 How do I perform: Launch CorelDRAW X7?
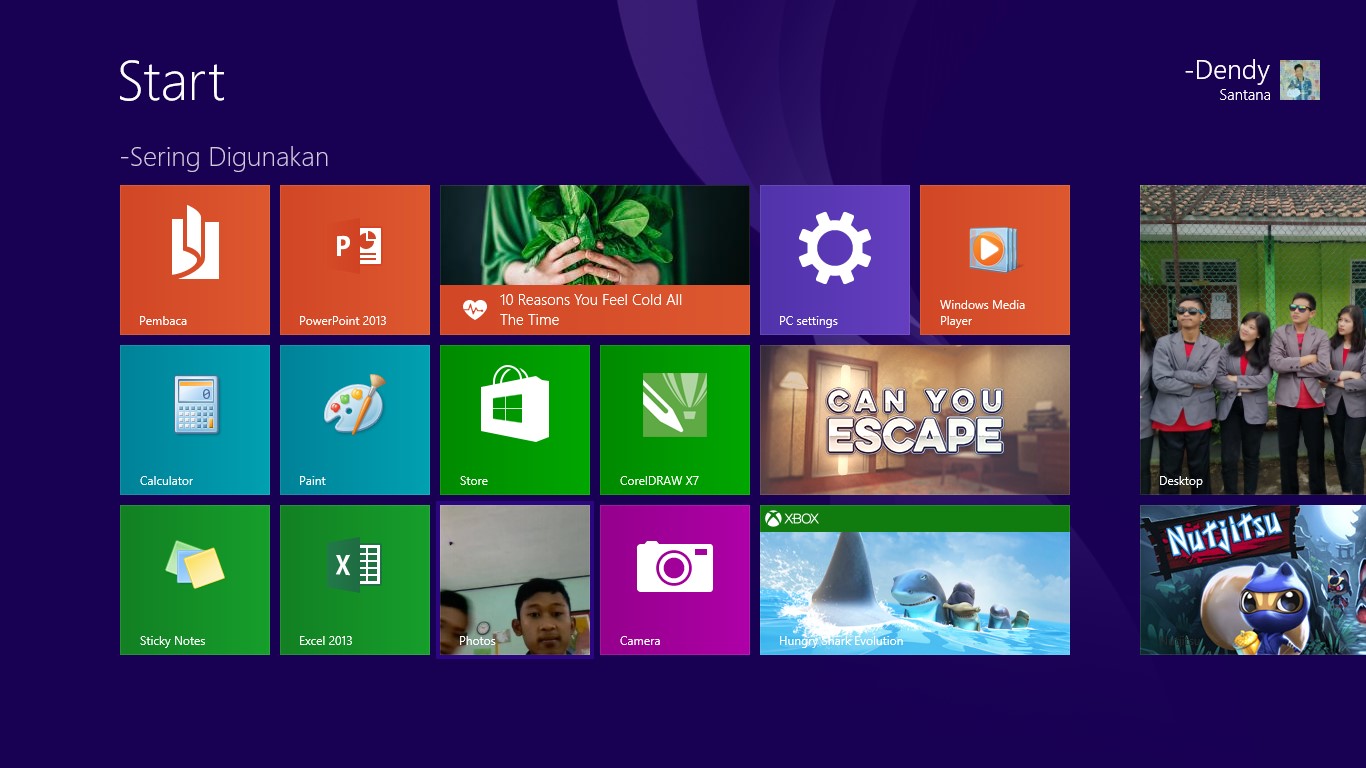pyautogui.click(x=674, y=419)
